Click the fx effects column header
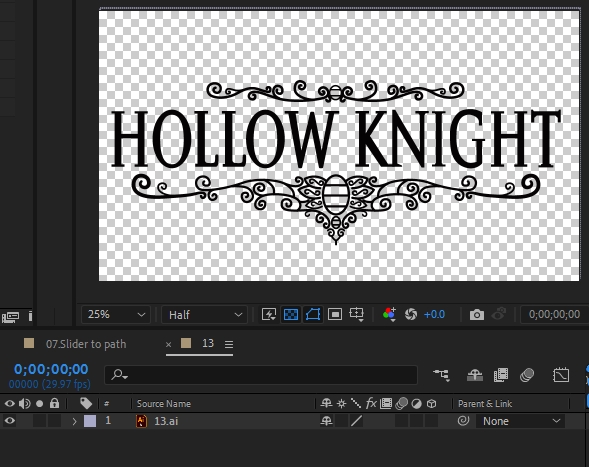589x467 pixels. [x=371, y=404]
